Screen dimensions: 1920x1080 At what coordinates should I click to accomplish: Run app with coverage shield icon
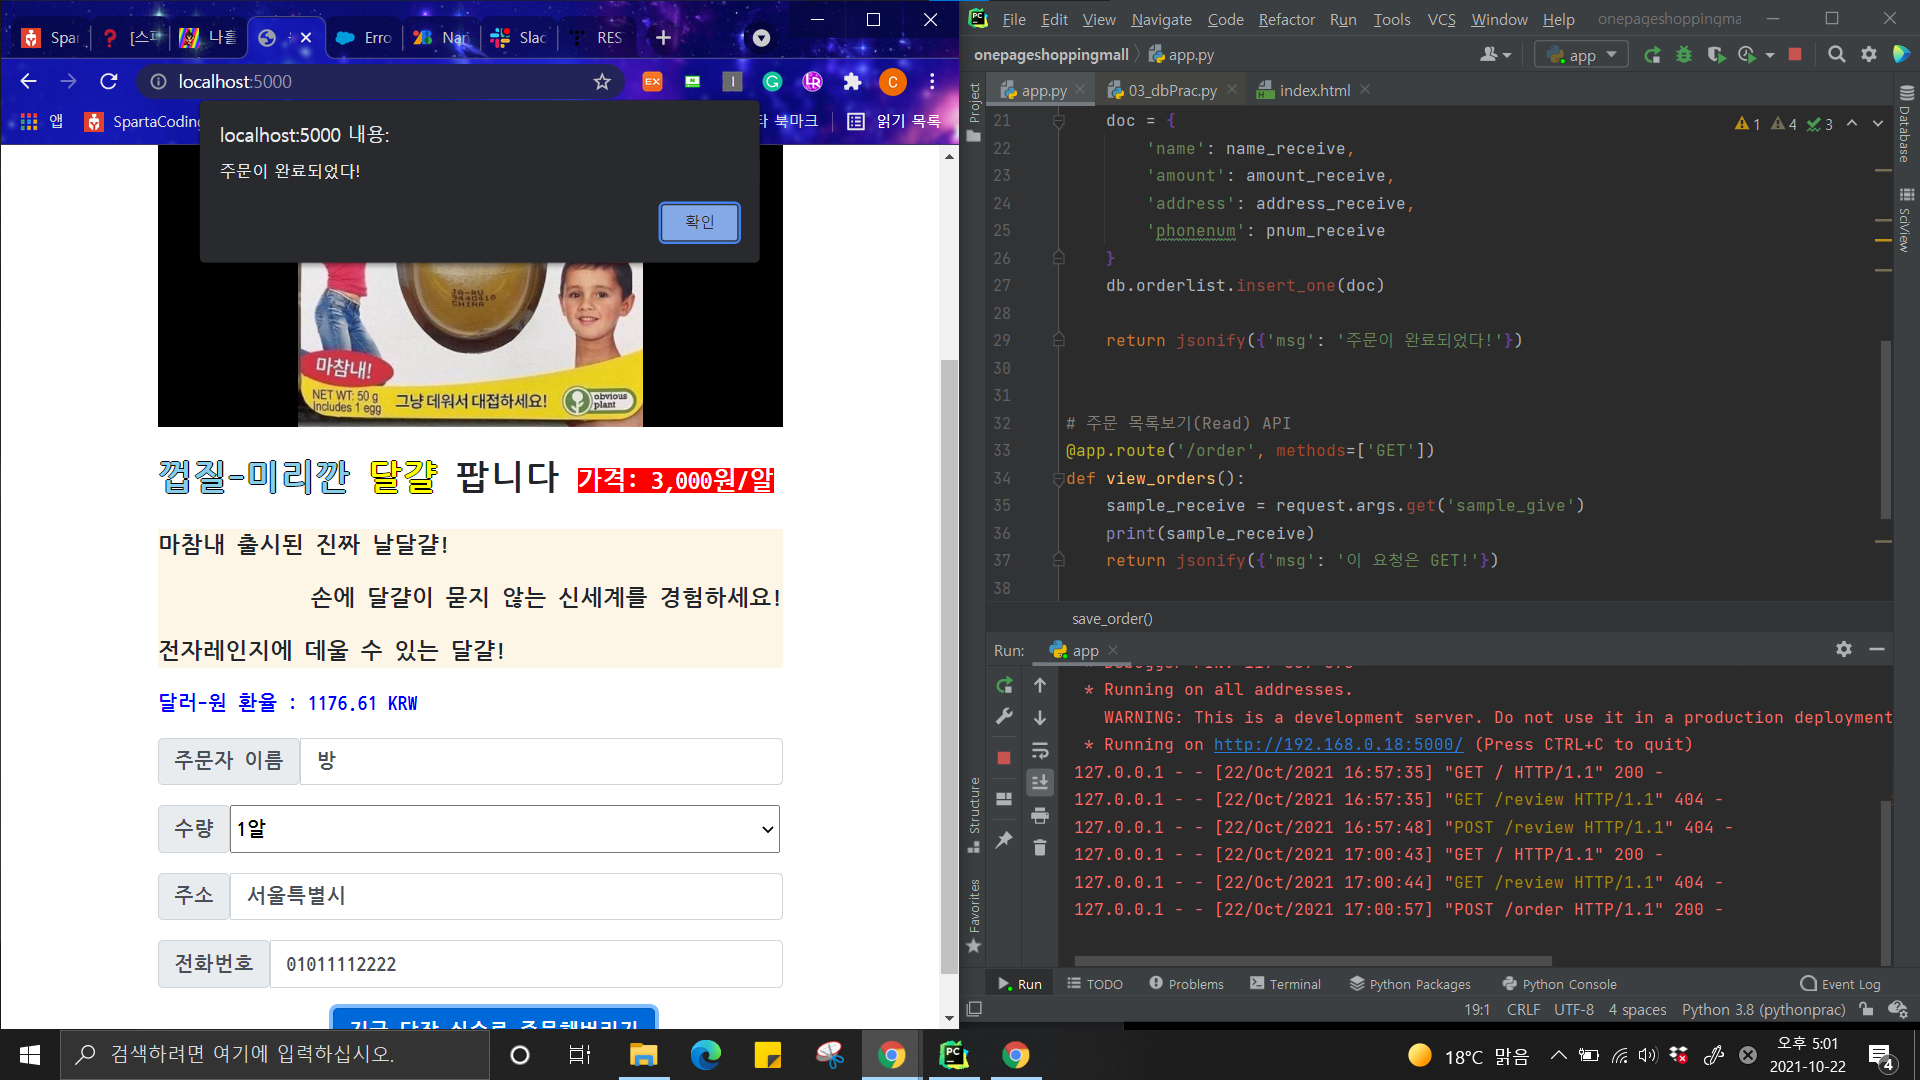point(1716,55)
